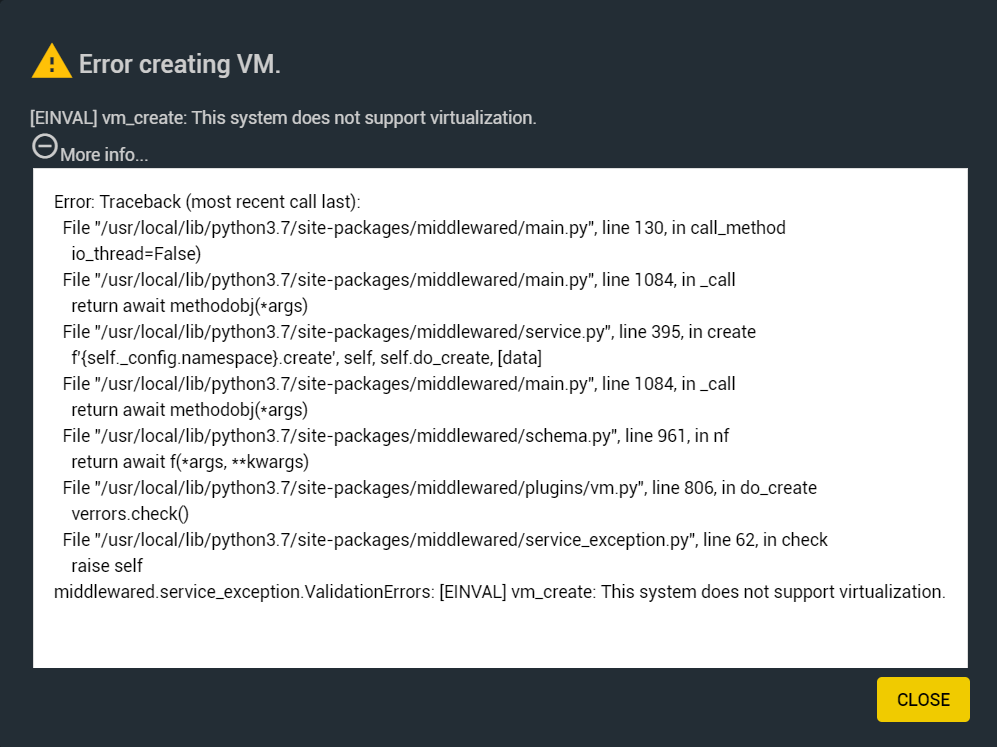Select the schema.py line 961 in nf entry
Viewport: 997px width, 747px height.
click(395, 435)
